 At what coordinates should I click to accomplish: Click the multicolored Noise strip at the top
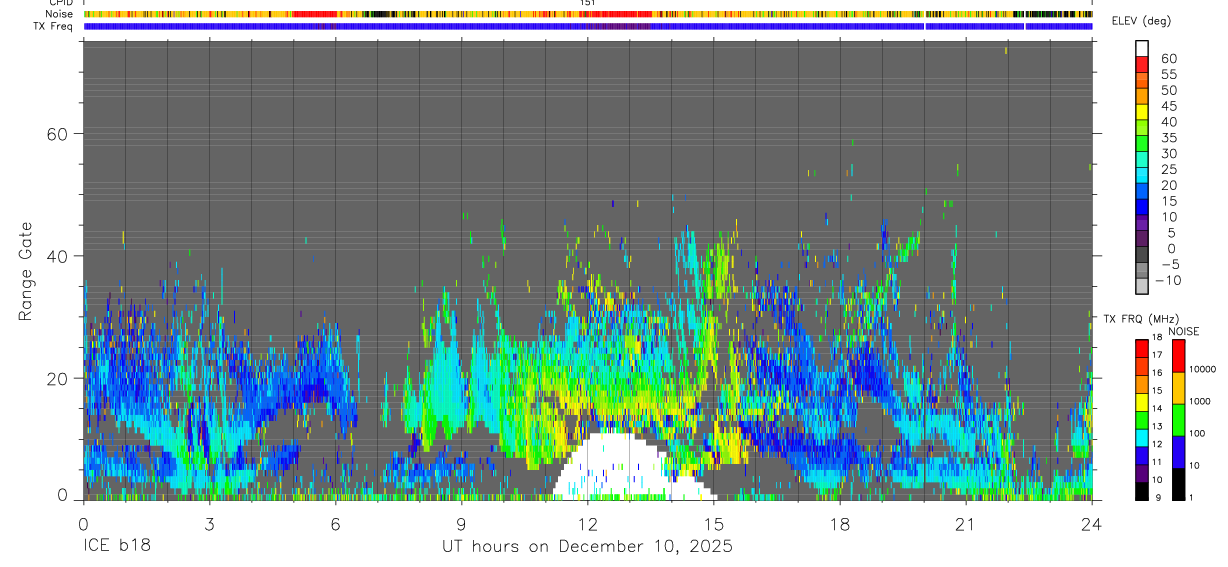pyautogui.click(x=588, y=15)
